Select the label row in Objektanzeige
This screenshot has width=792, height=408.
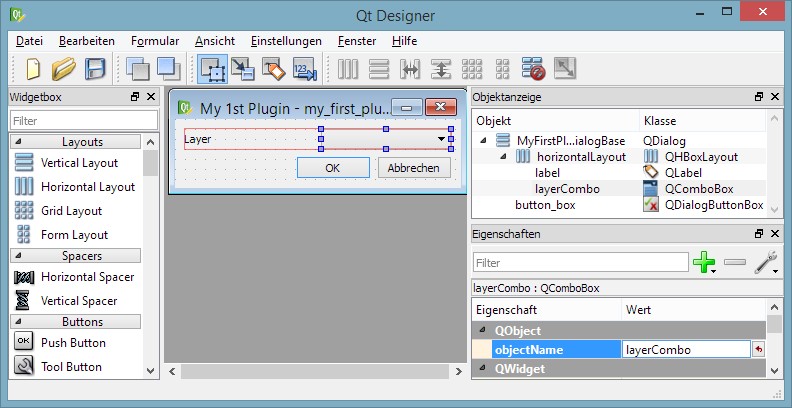coord(619,173)
